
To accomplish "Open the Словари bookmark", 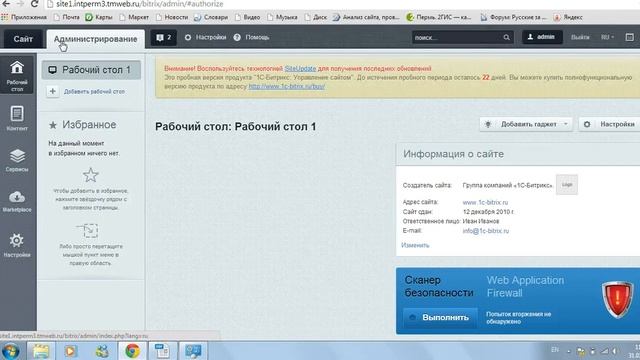I will 211,17.
